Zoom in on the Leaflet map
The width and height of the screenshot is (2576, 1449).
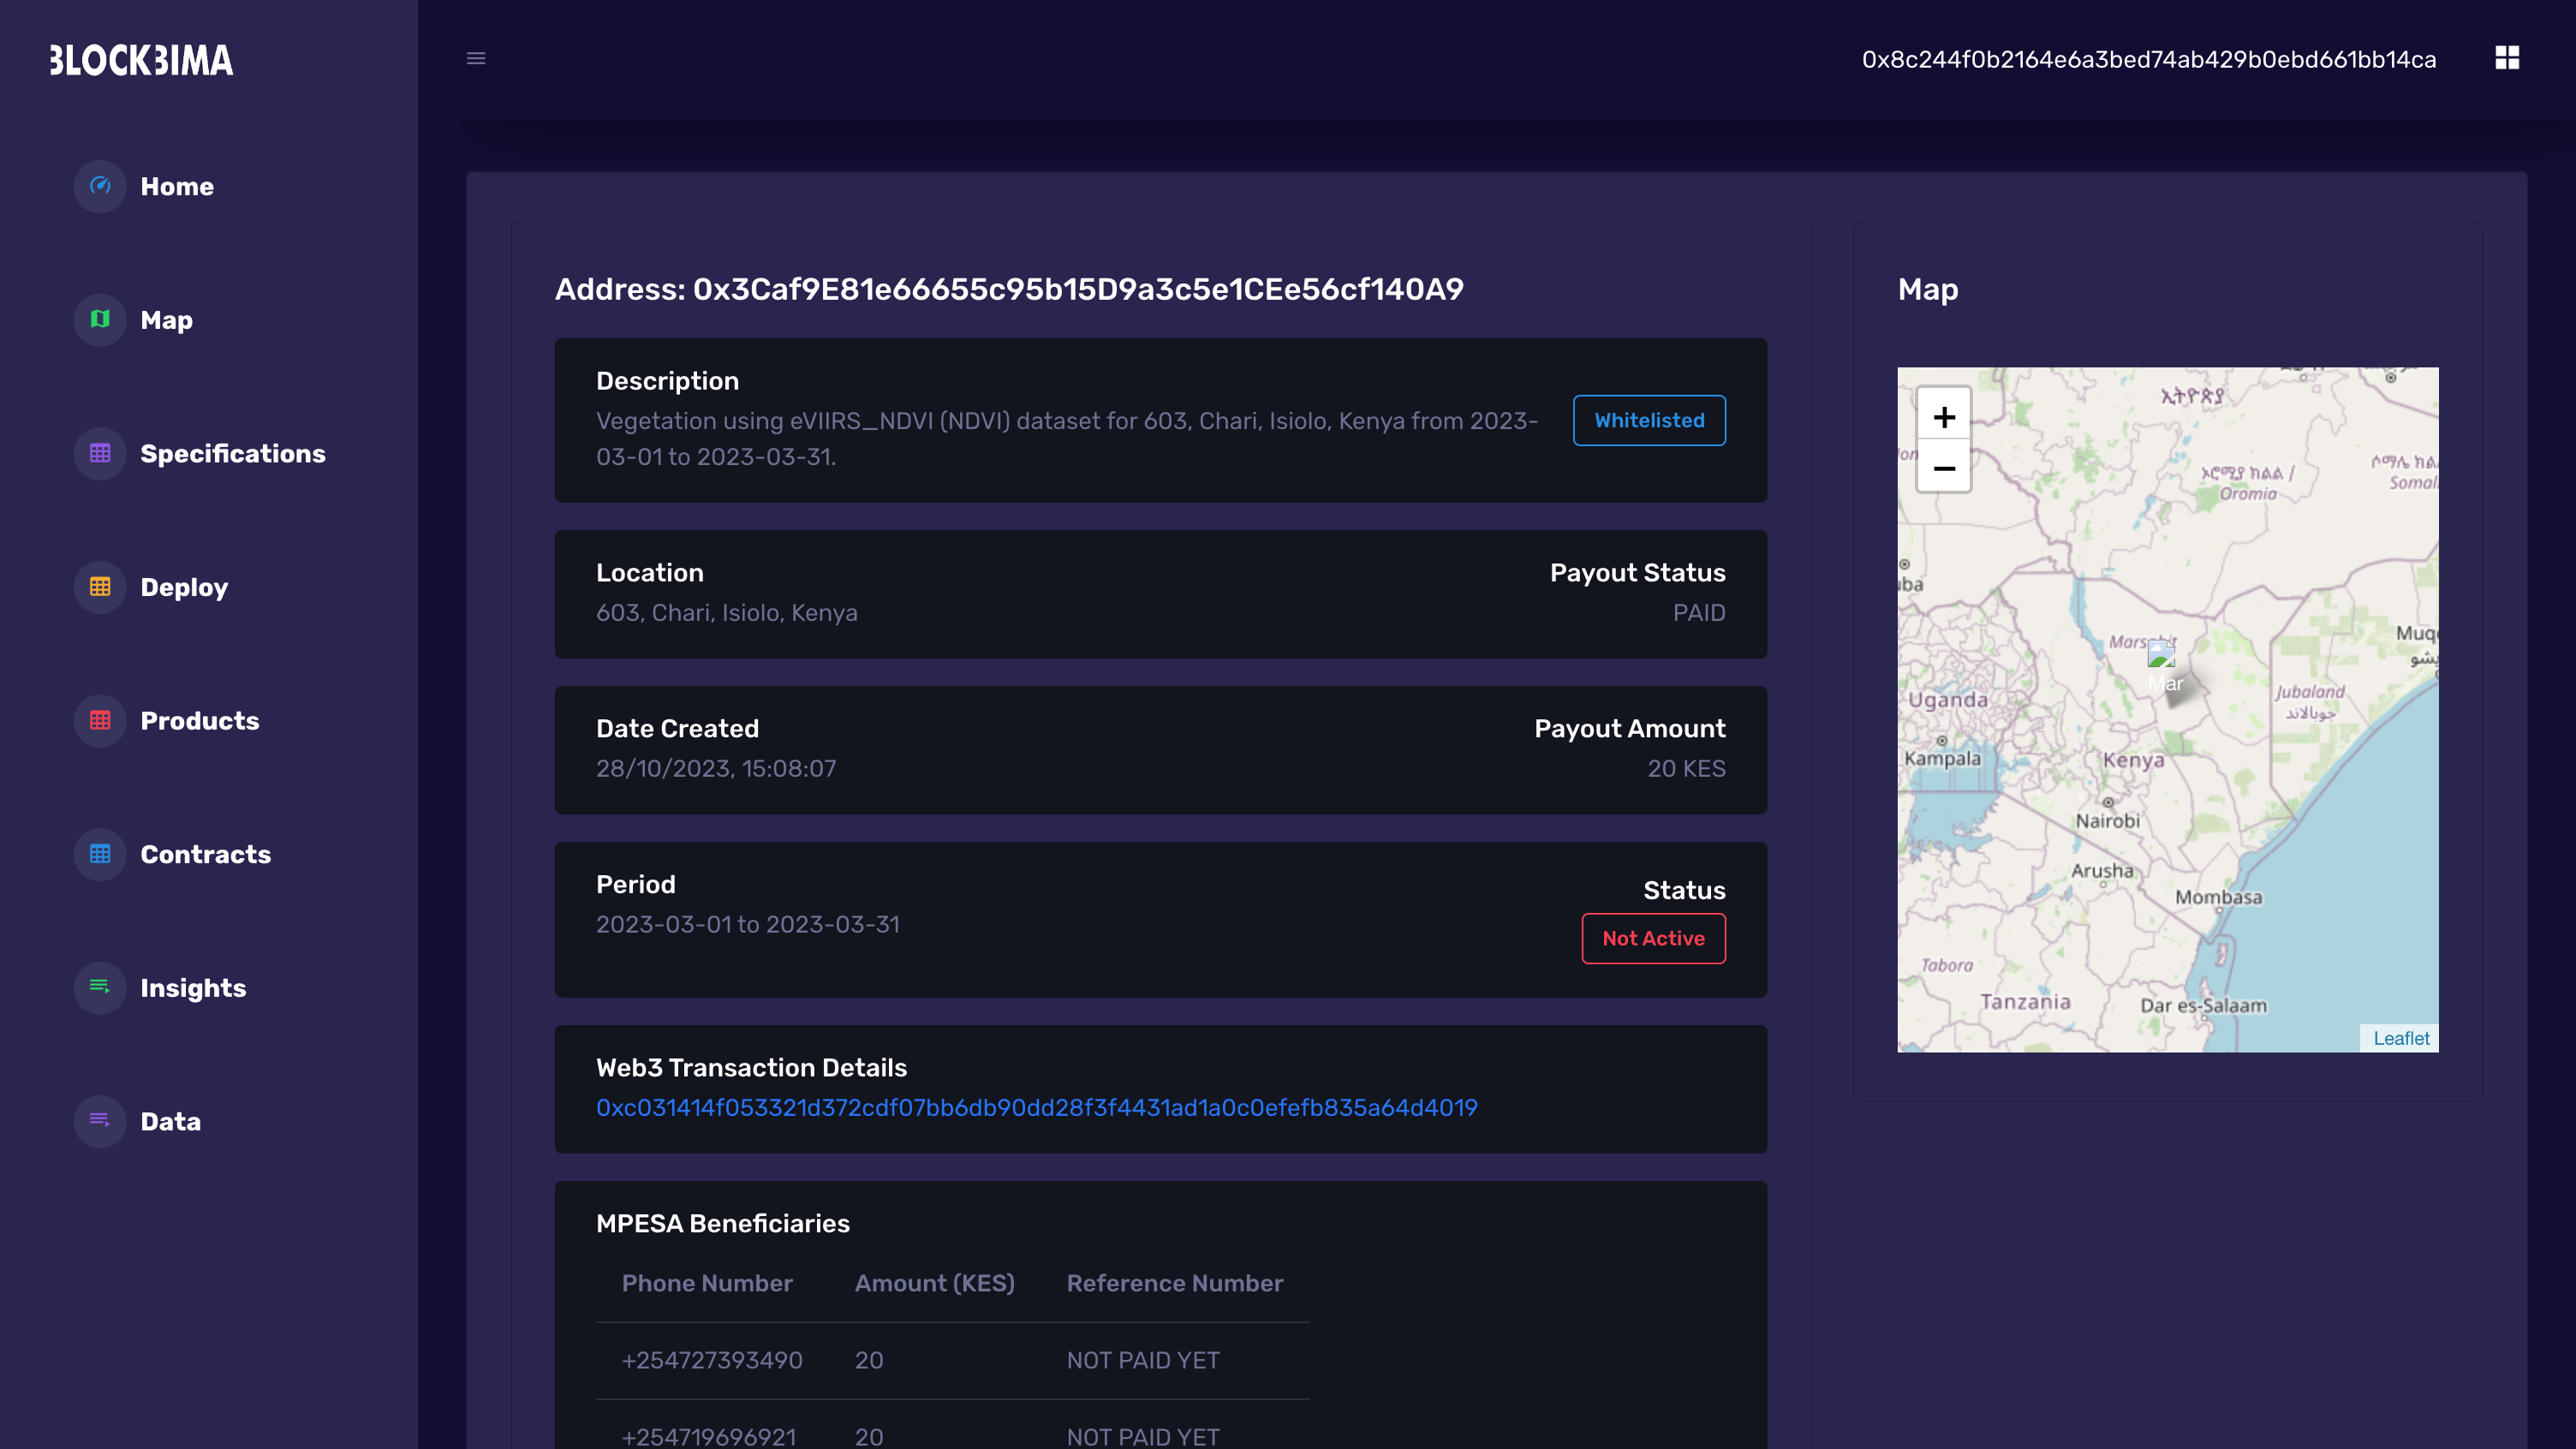point(1943,416)
